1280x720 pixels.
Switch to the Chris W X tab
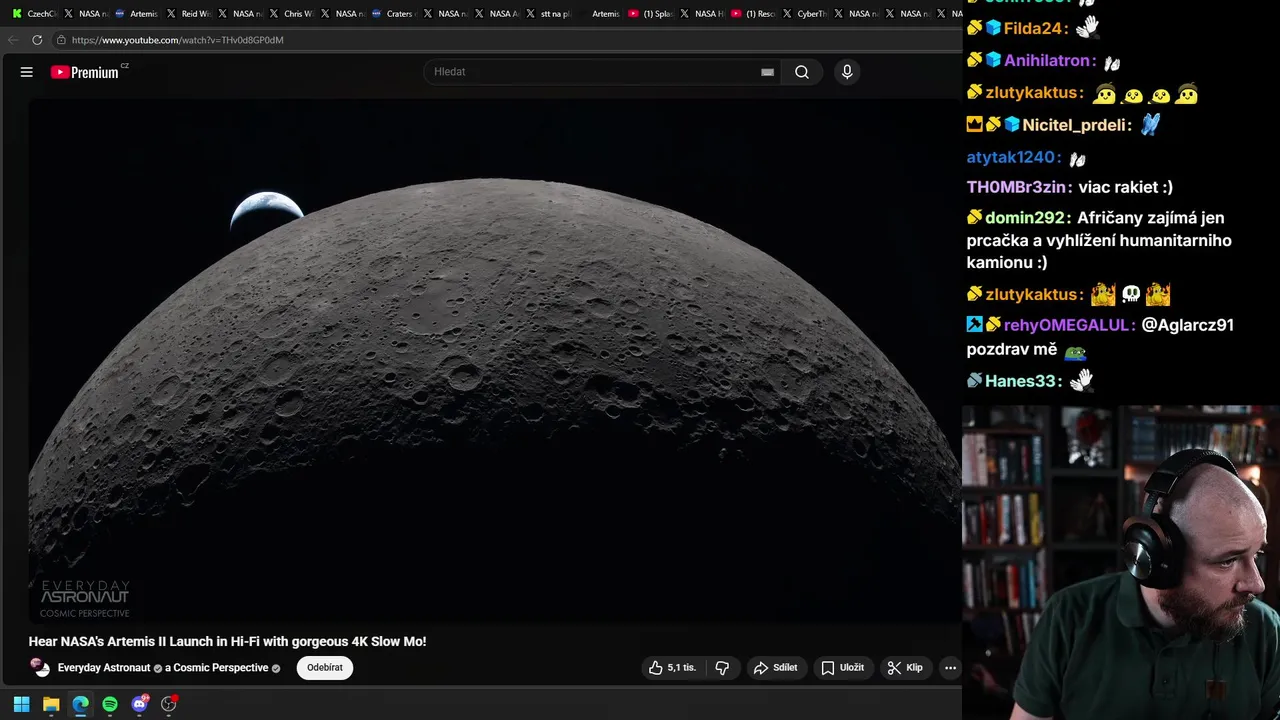click(x=290, y=14)
